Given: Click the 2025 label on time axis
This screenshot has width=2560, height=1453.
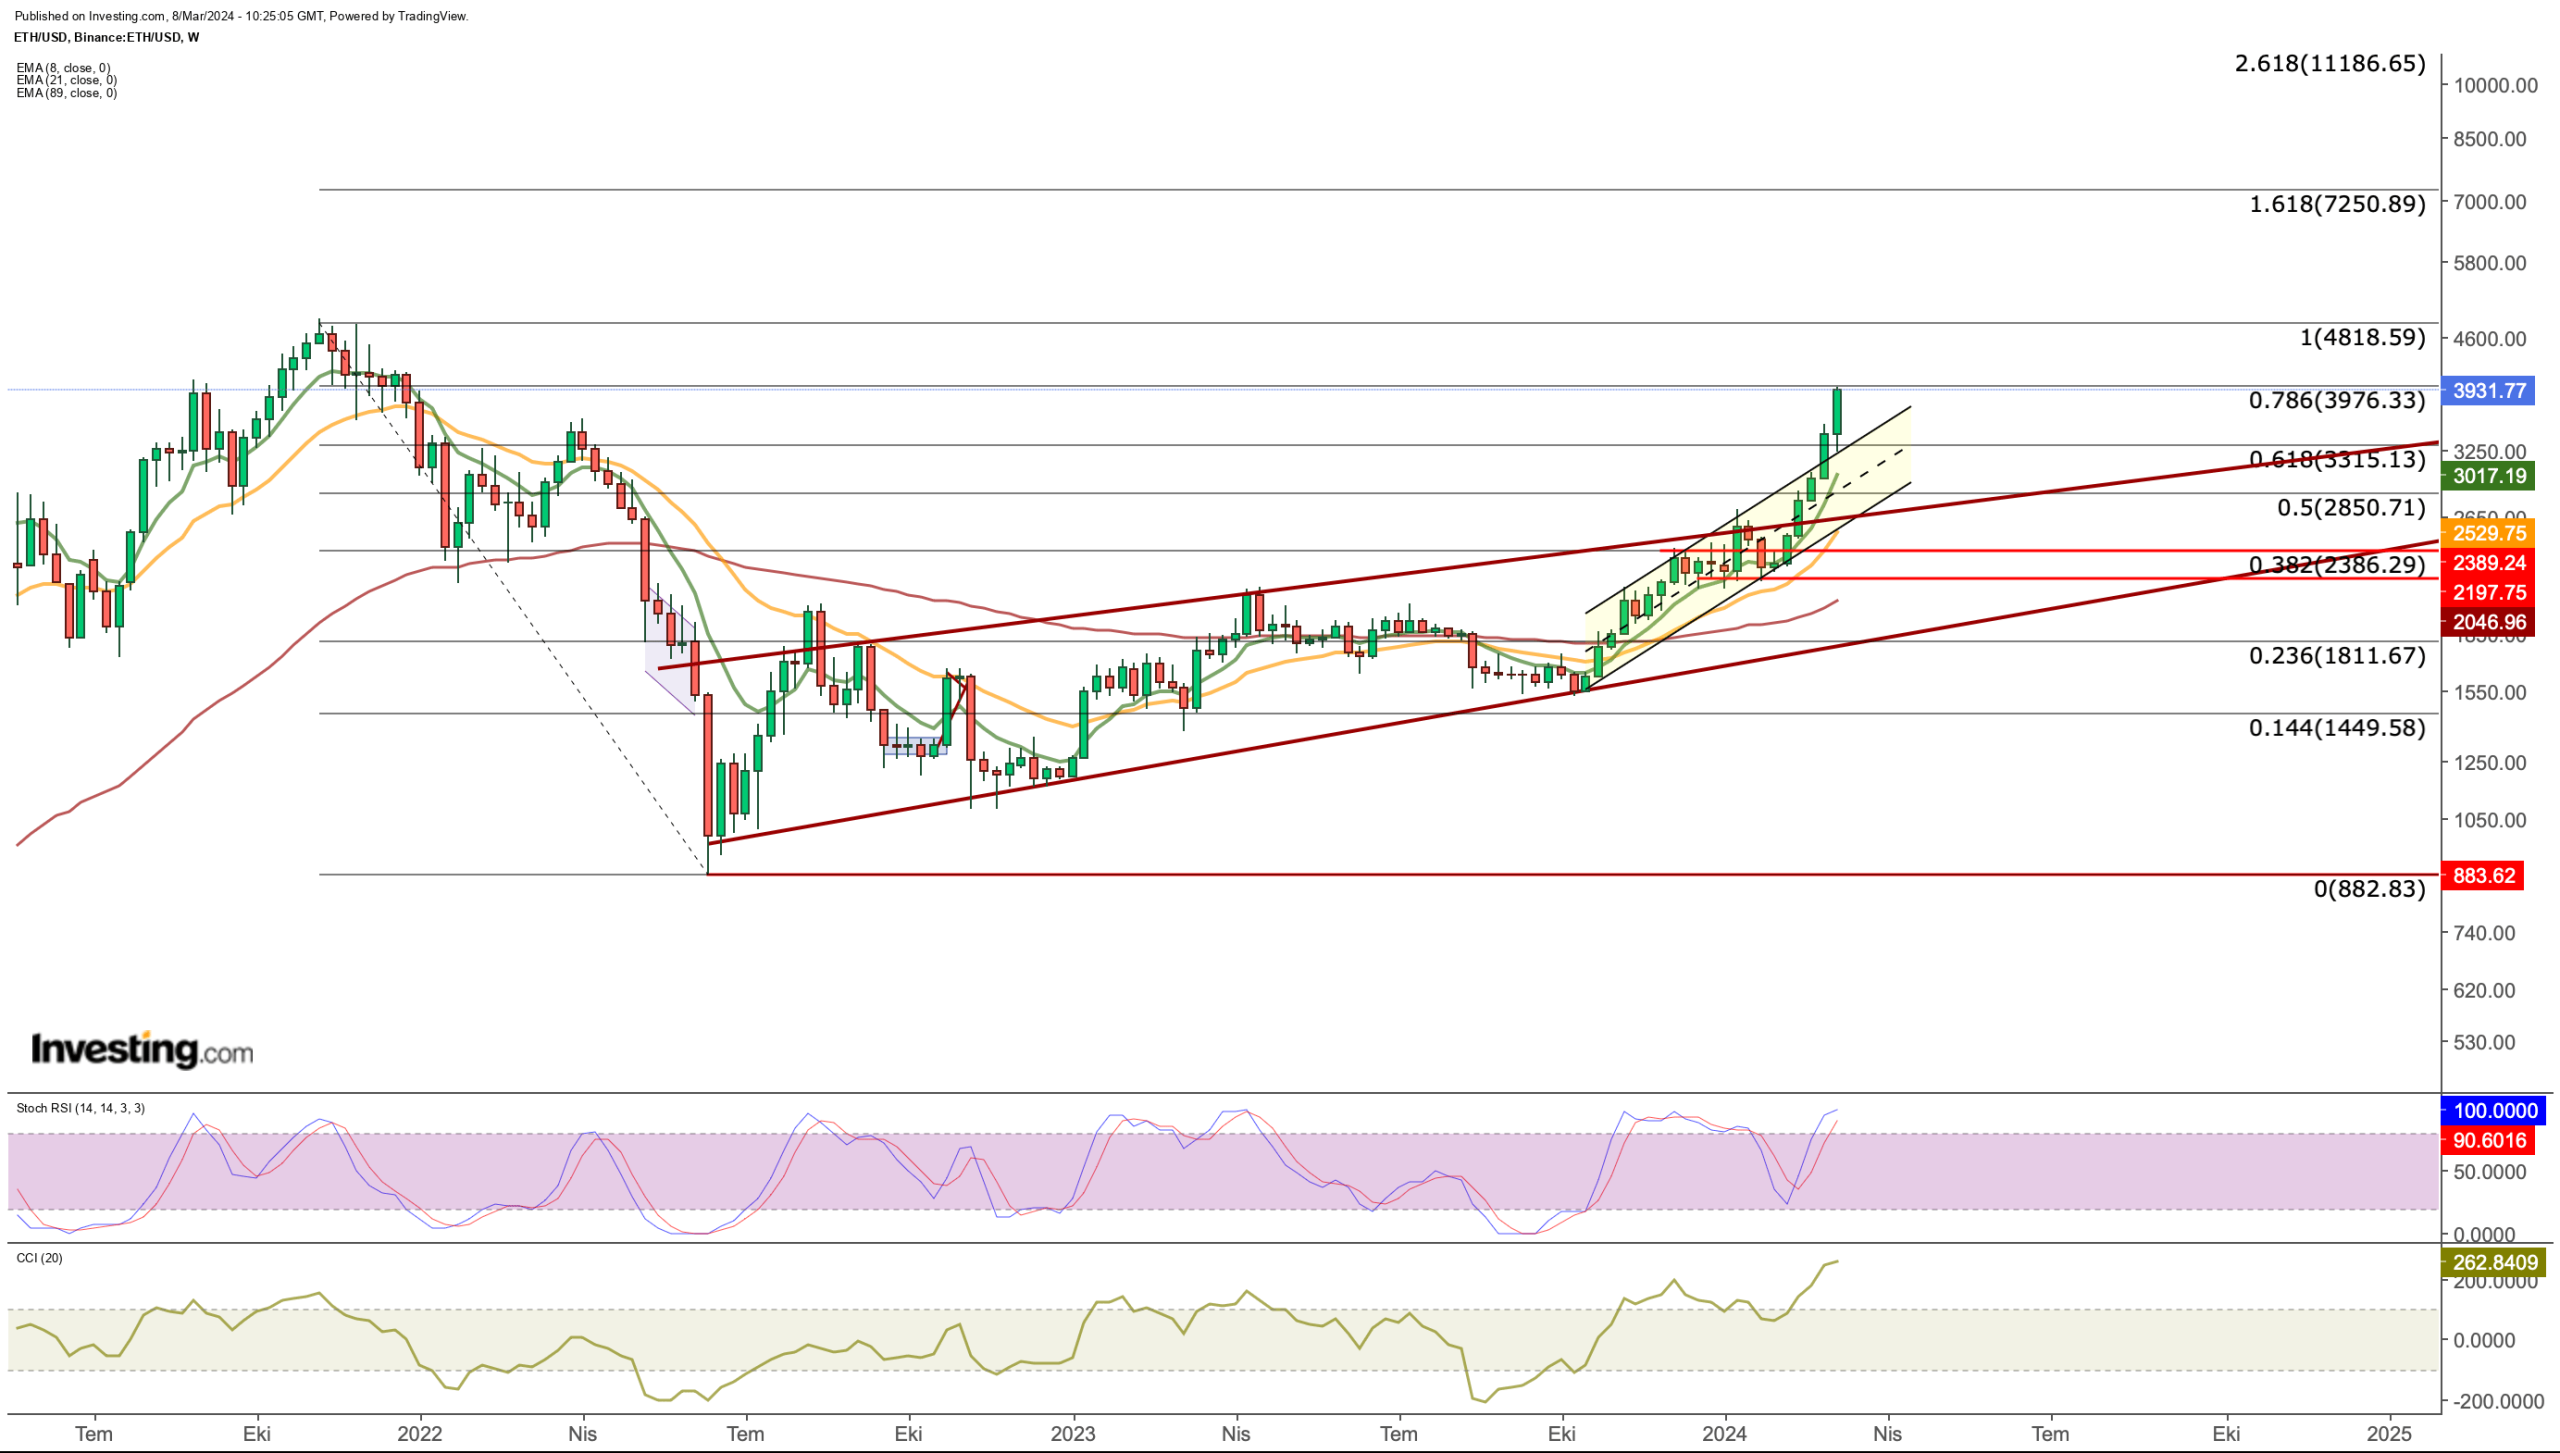Looking at the screenshot, I should (x=2390, y=1434).
